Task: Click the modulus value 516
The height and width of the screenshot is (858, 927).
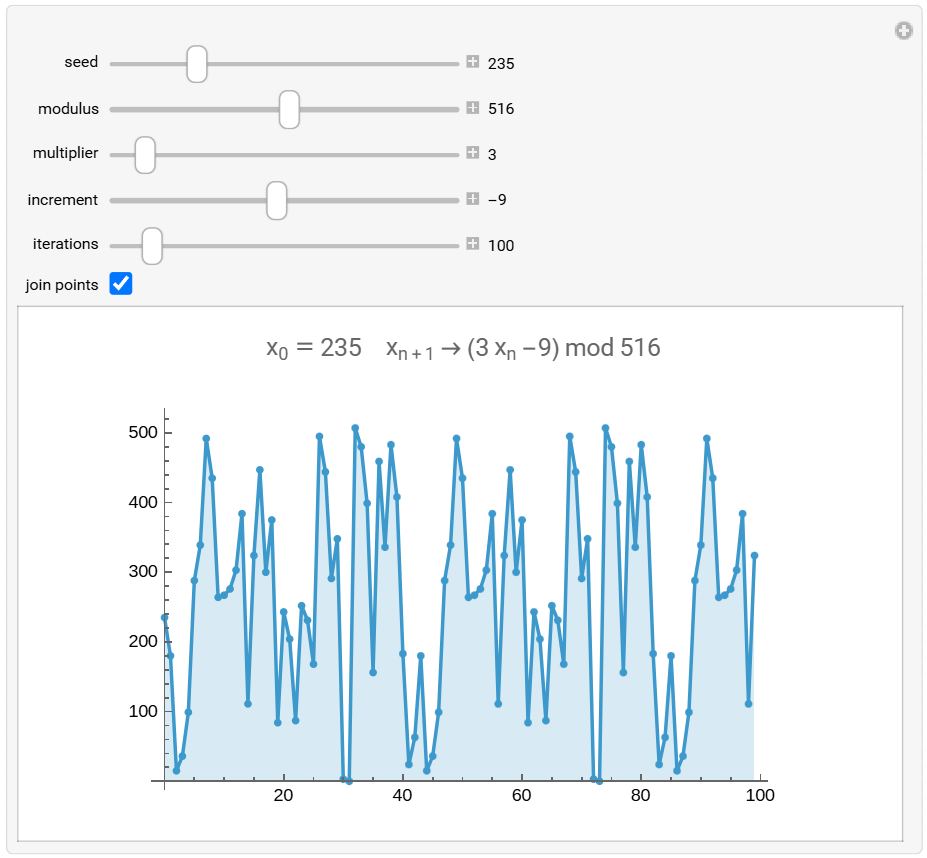Action: tap(500, 109)
